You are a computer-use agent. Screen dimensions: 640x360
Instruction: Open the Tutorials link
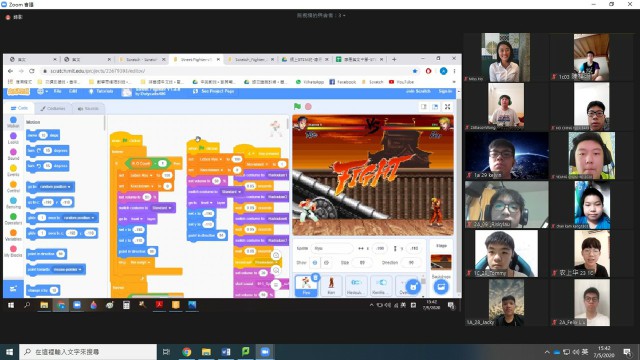(x=101, y=91)
